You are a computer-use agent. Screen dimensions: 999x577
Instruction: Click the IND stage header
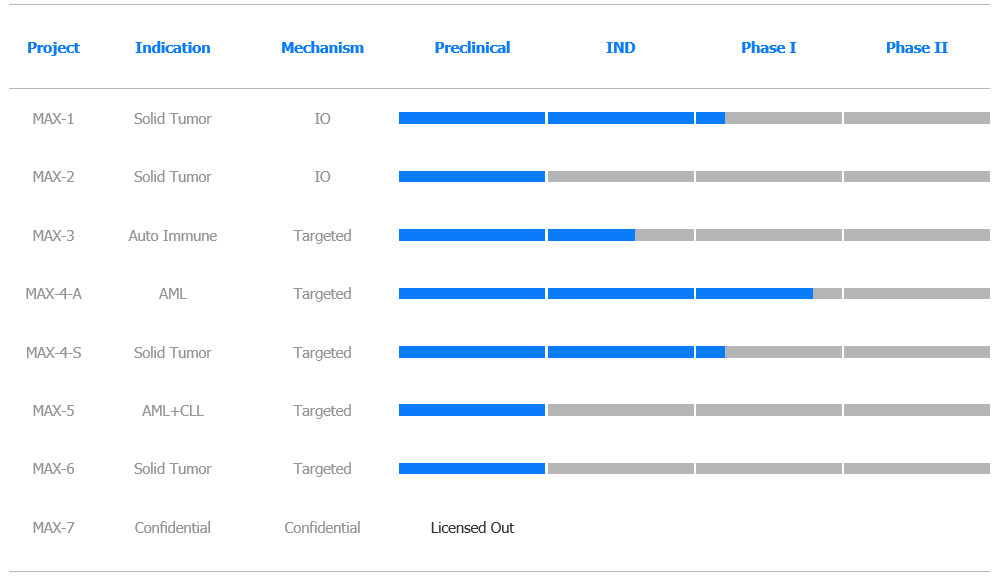click(x=621, y=48)
